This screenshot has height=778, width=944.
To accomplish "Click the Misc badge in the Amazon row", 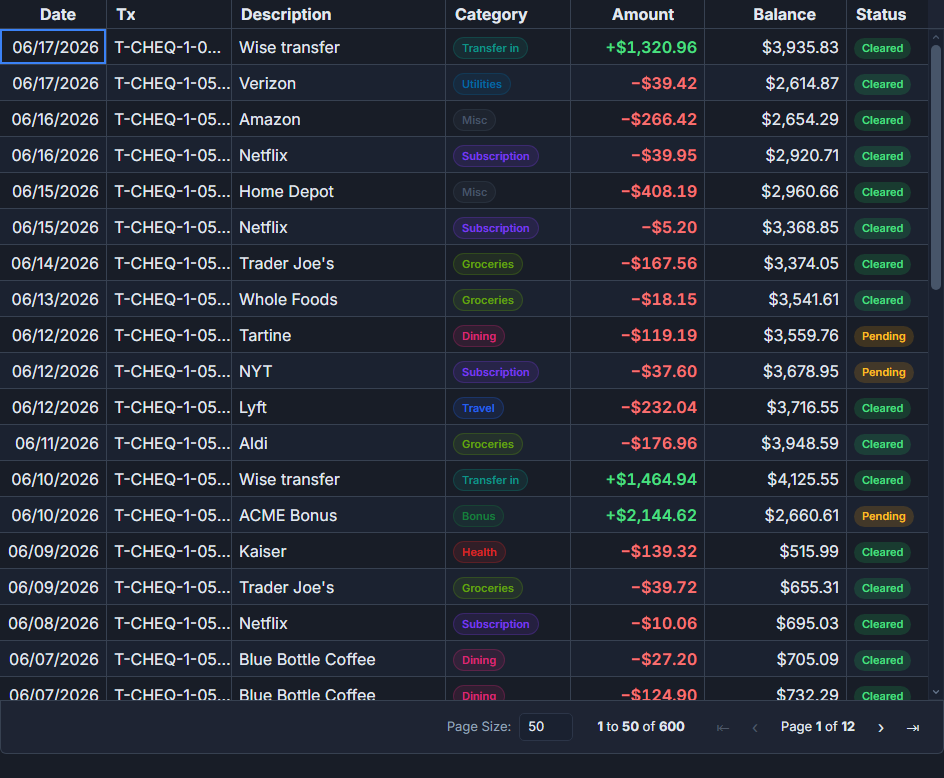I will pyautogui.click(x=474, y=120).
